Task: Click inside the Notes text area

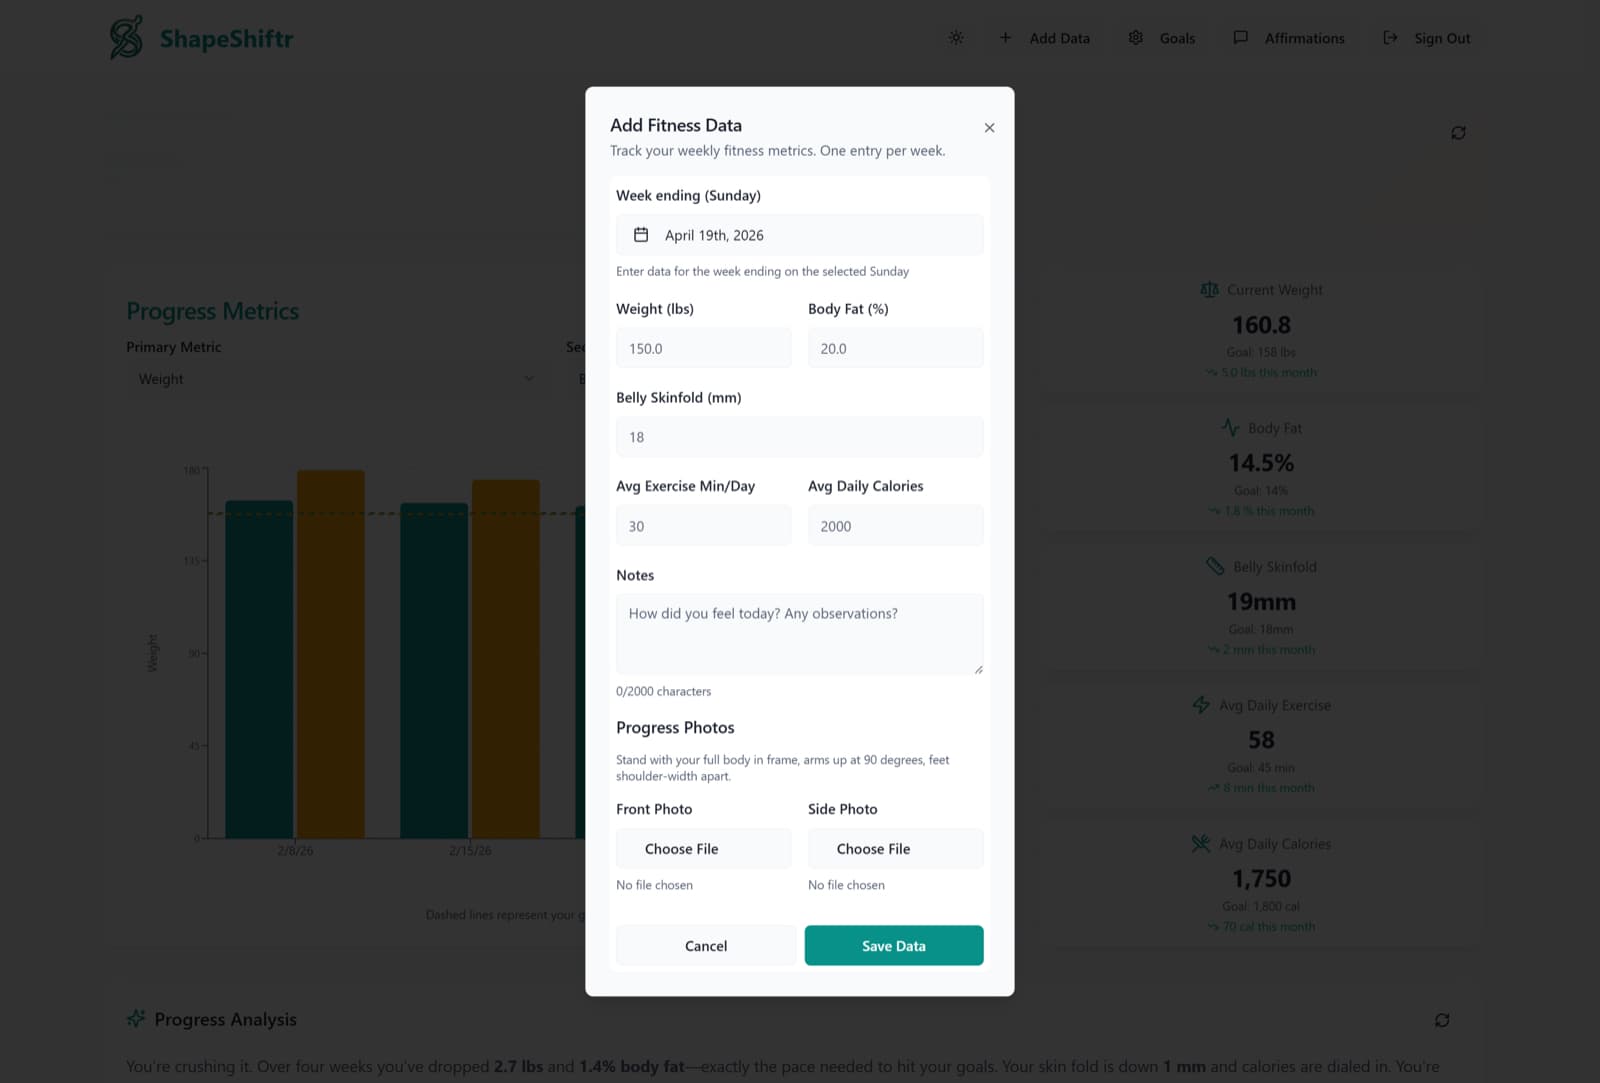Action: [x=800, y=634]
